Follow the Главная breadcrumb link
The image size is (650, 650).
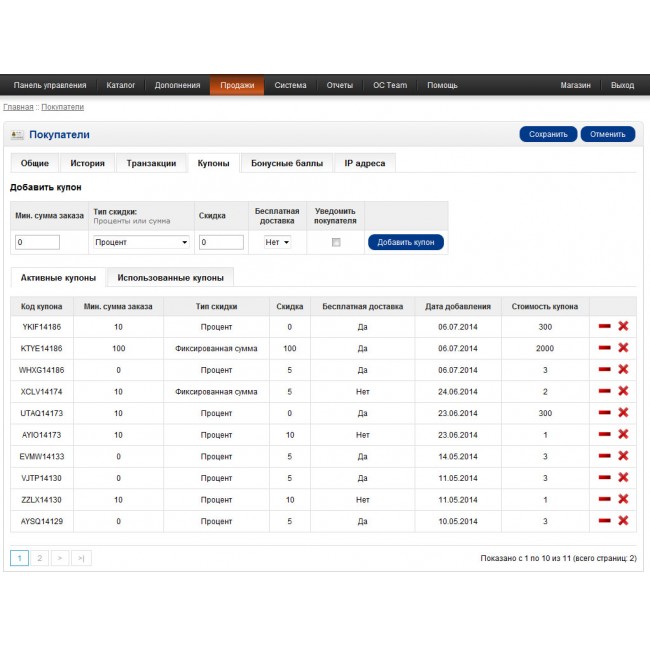click(18, 107)
